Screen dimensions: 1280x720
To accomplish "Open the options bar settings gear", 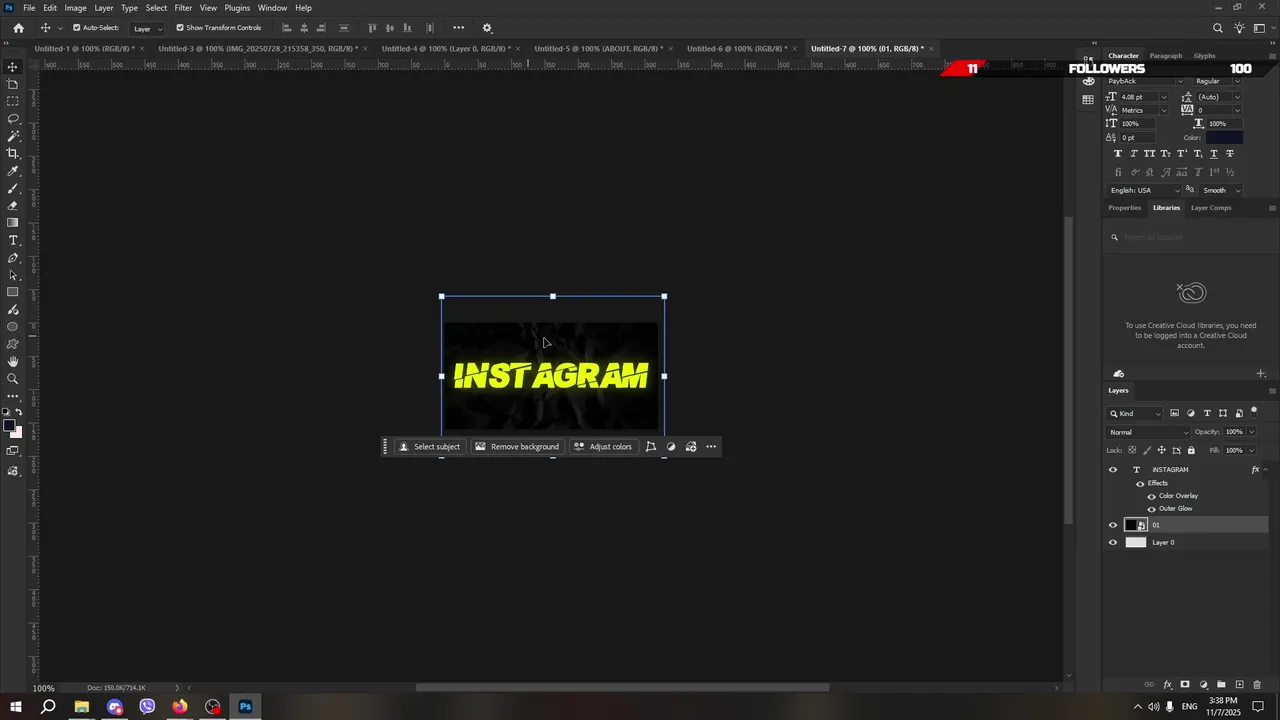I will point(487,28).
